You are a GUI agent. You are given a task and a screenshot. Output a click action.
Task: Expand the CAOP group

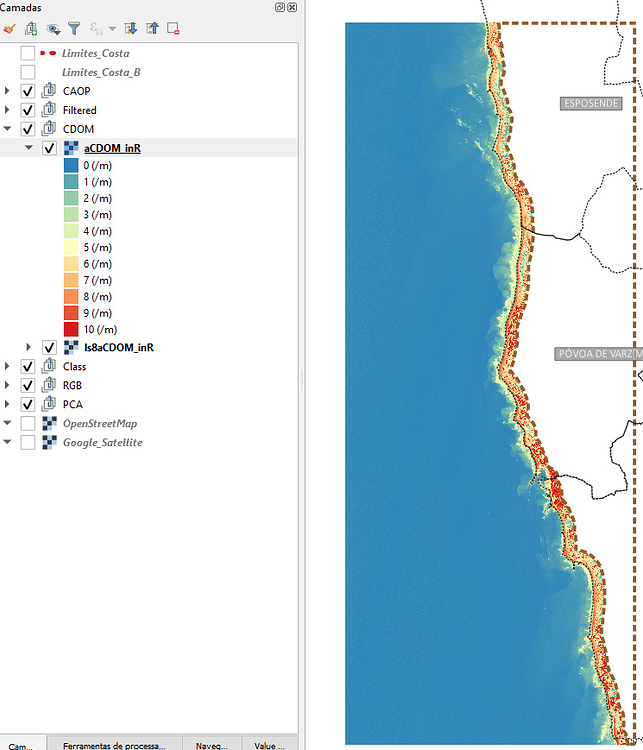coord(7,91)
